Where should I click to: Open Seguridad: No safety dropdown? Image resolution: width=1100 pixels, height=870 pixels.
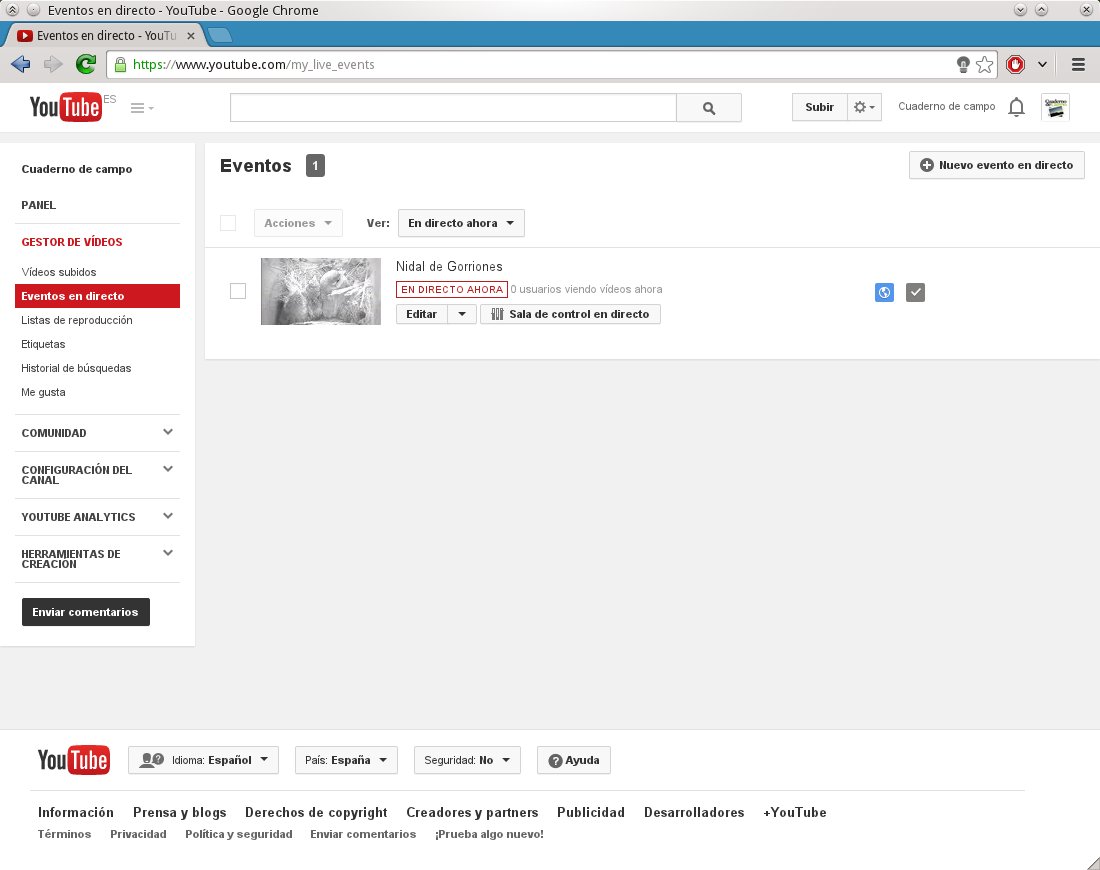coord(467,760)
